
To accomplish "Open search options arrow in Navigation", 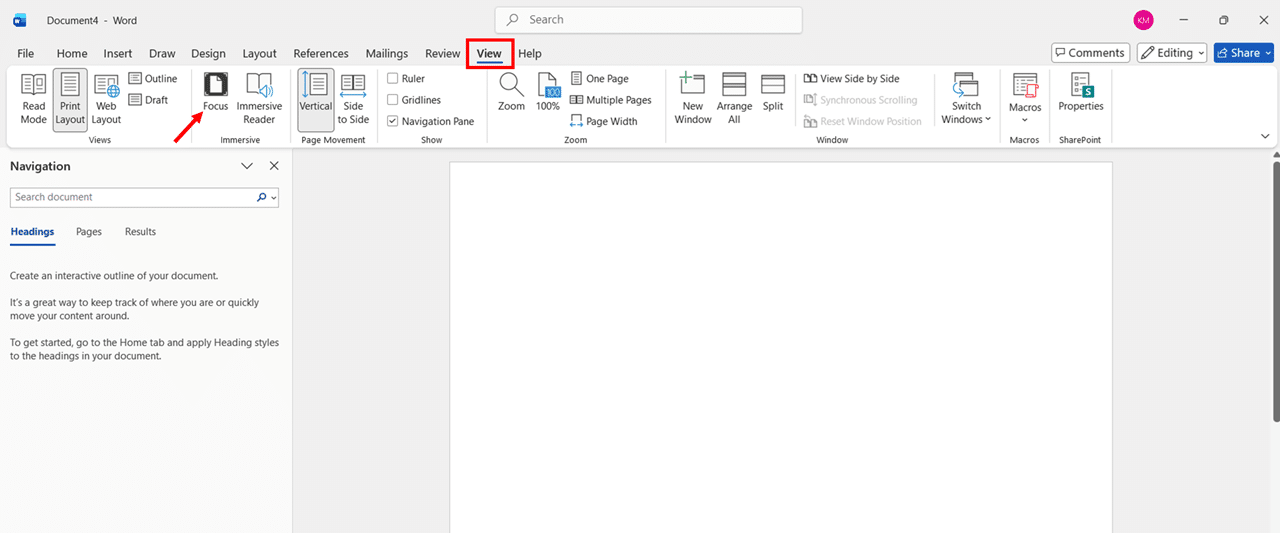I will point(273,198).
